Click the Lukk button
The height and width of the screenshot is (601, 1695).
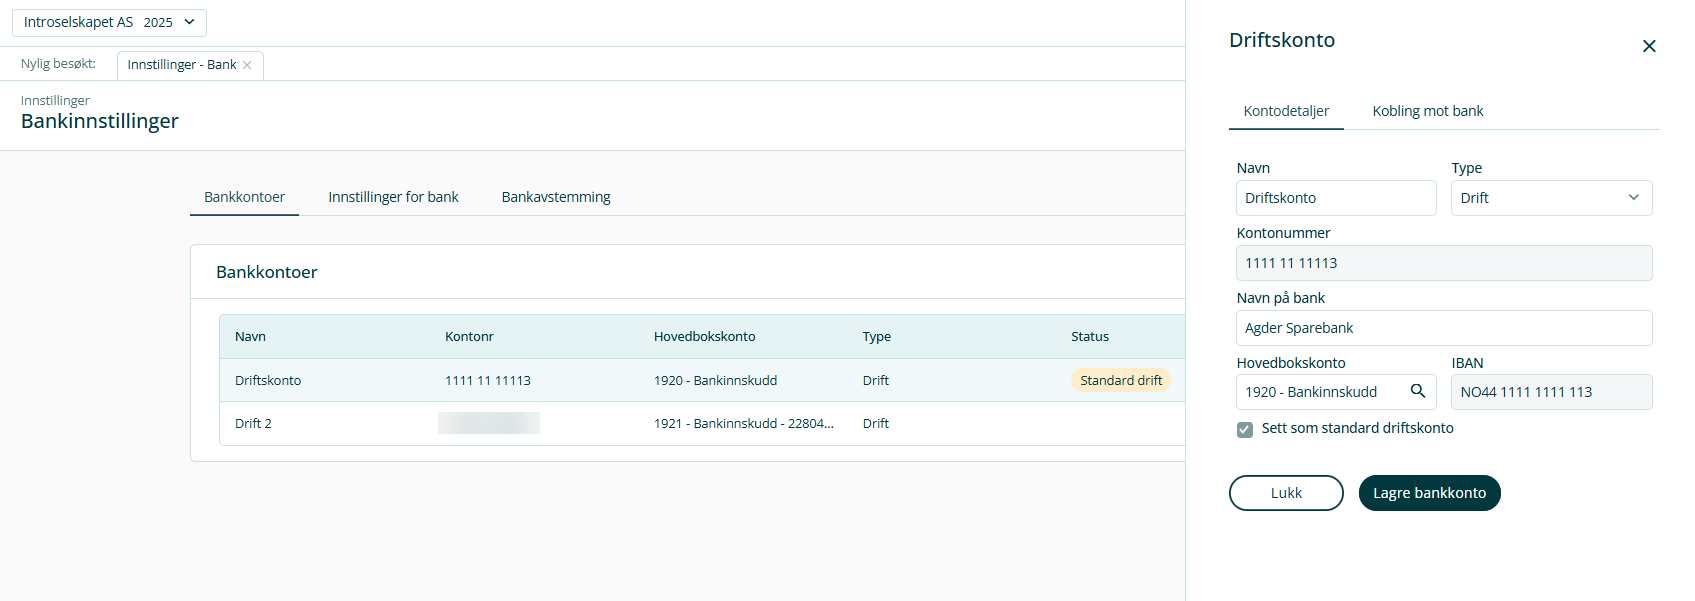(1286, 493)
